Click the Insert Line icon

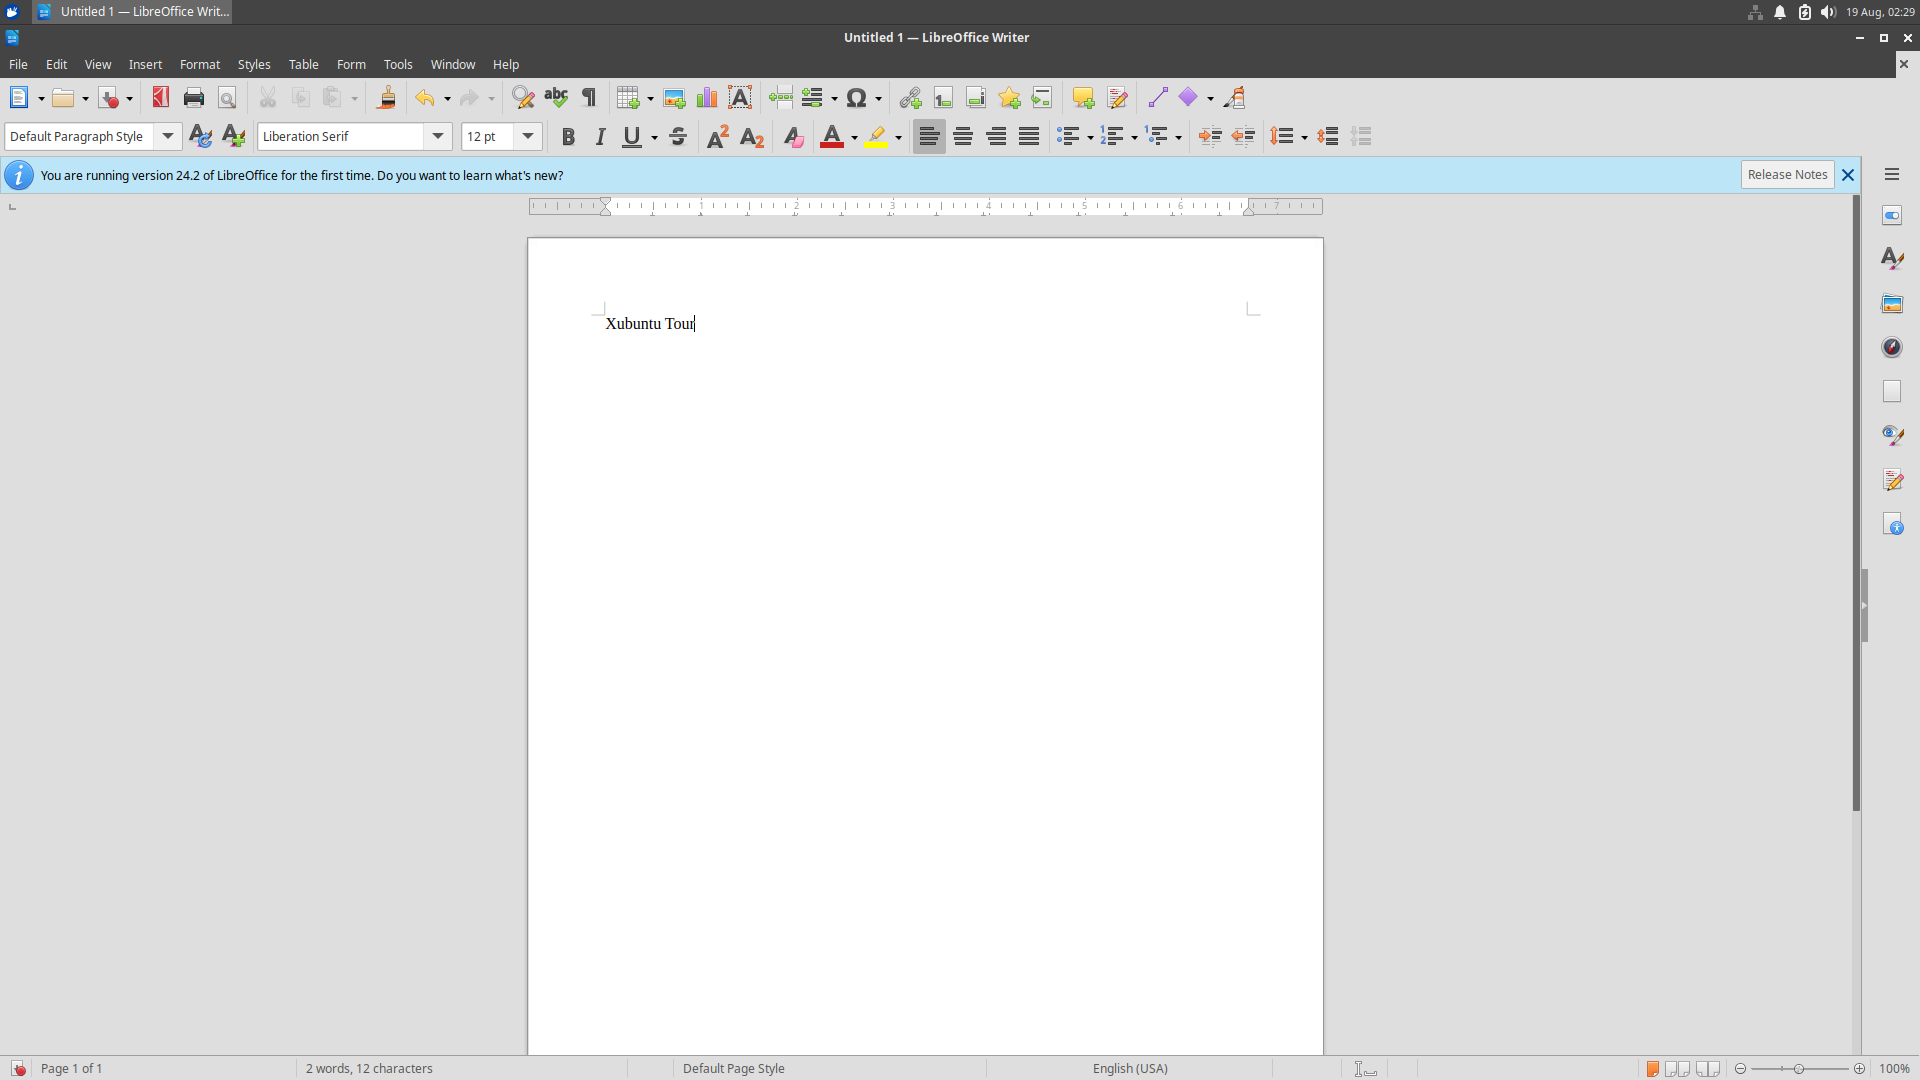(x=1158, y=97)
